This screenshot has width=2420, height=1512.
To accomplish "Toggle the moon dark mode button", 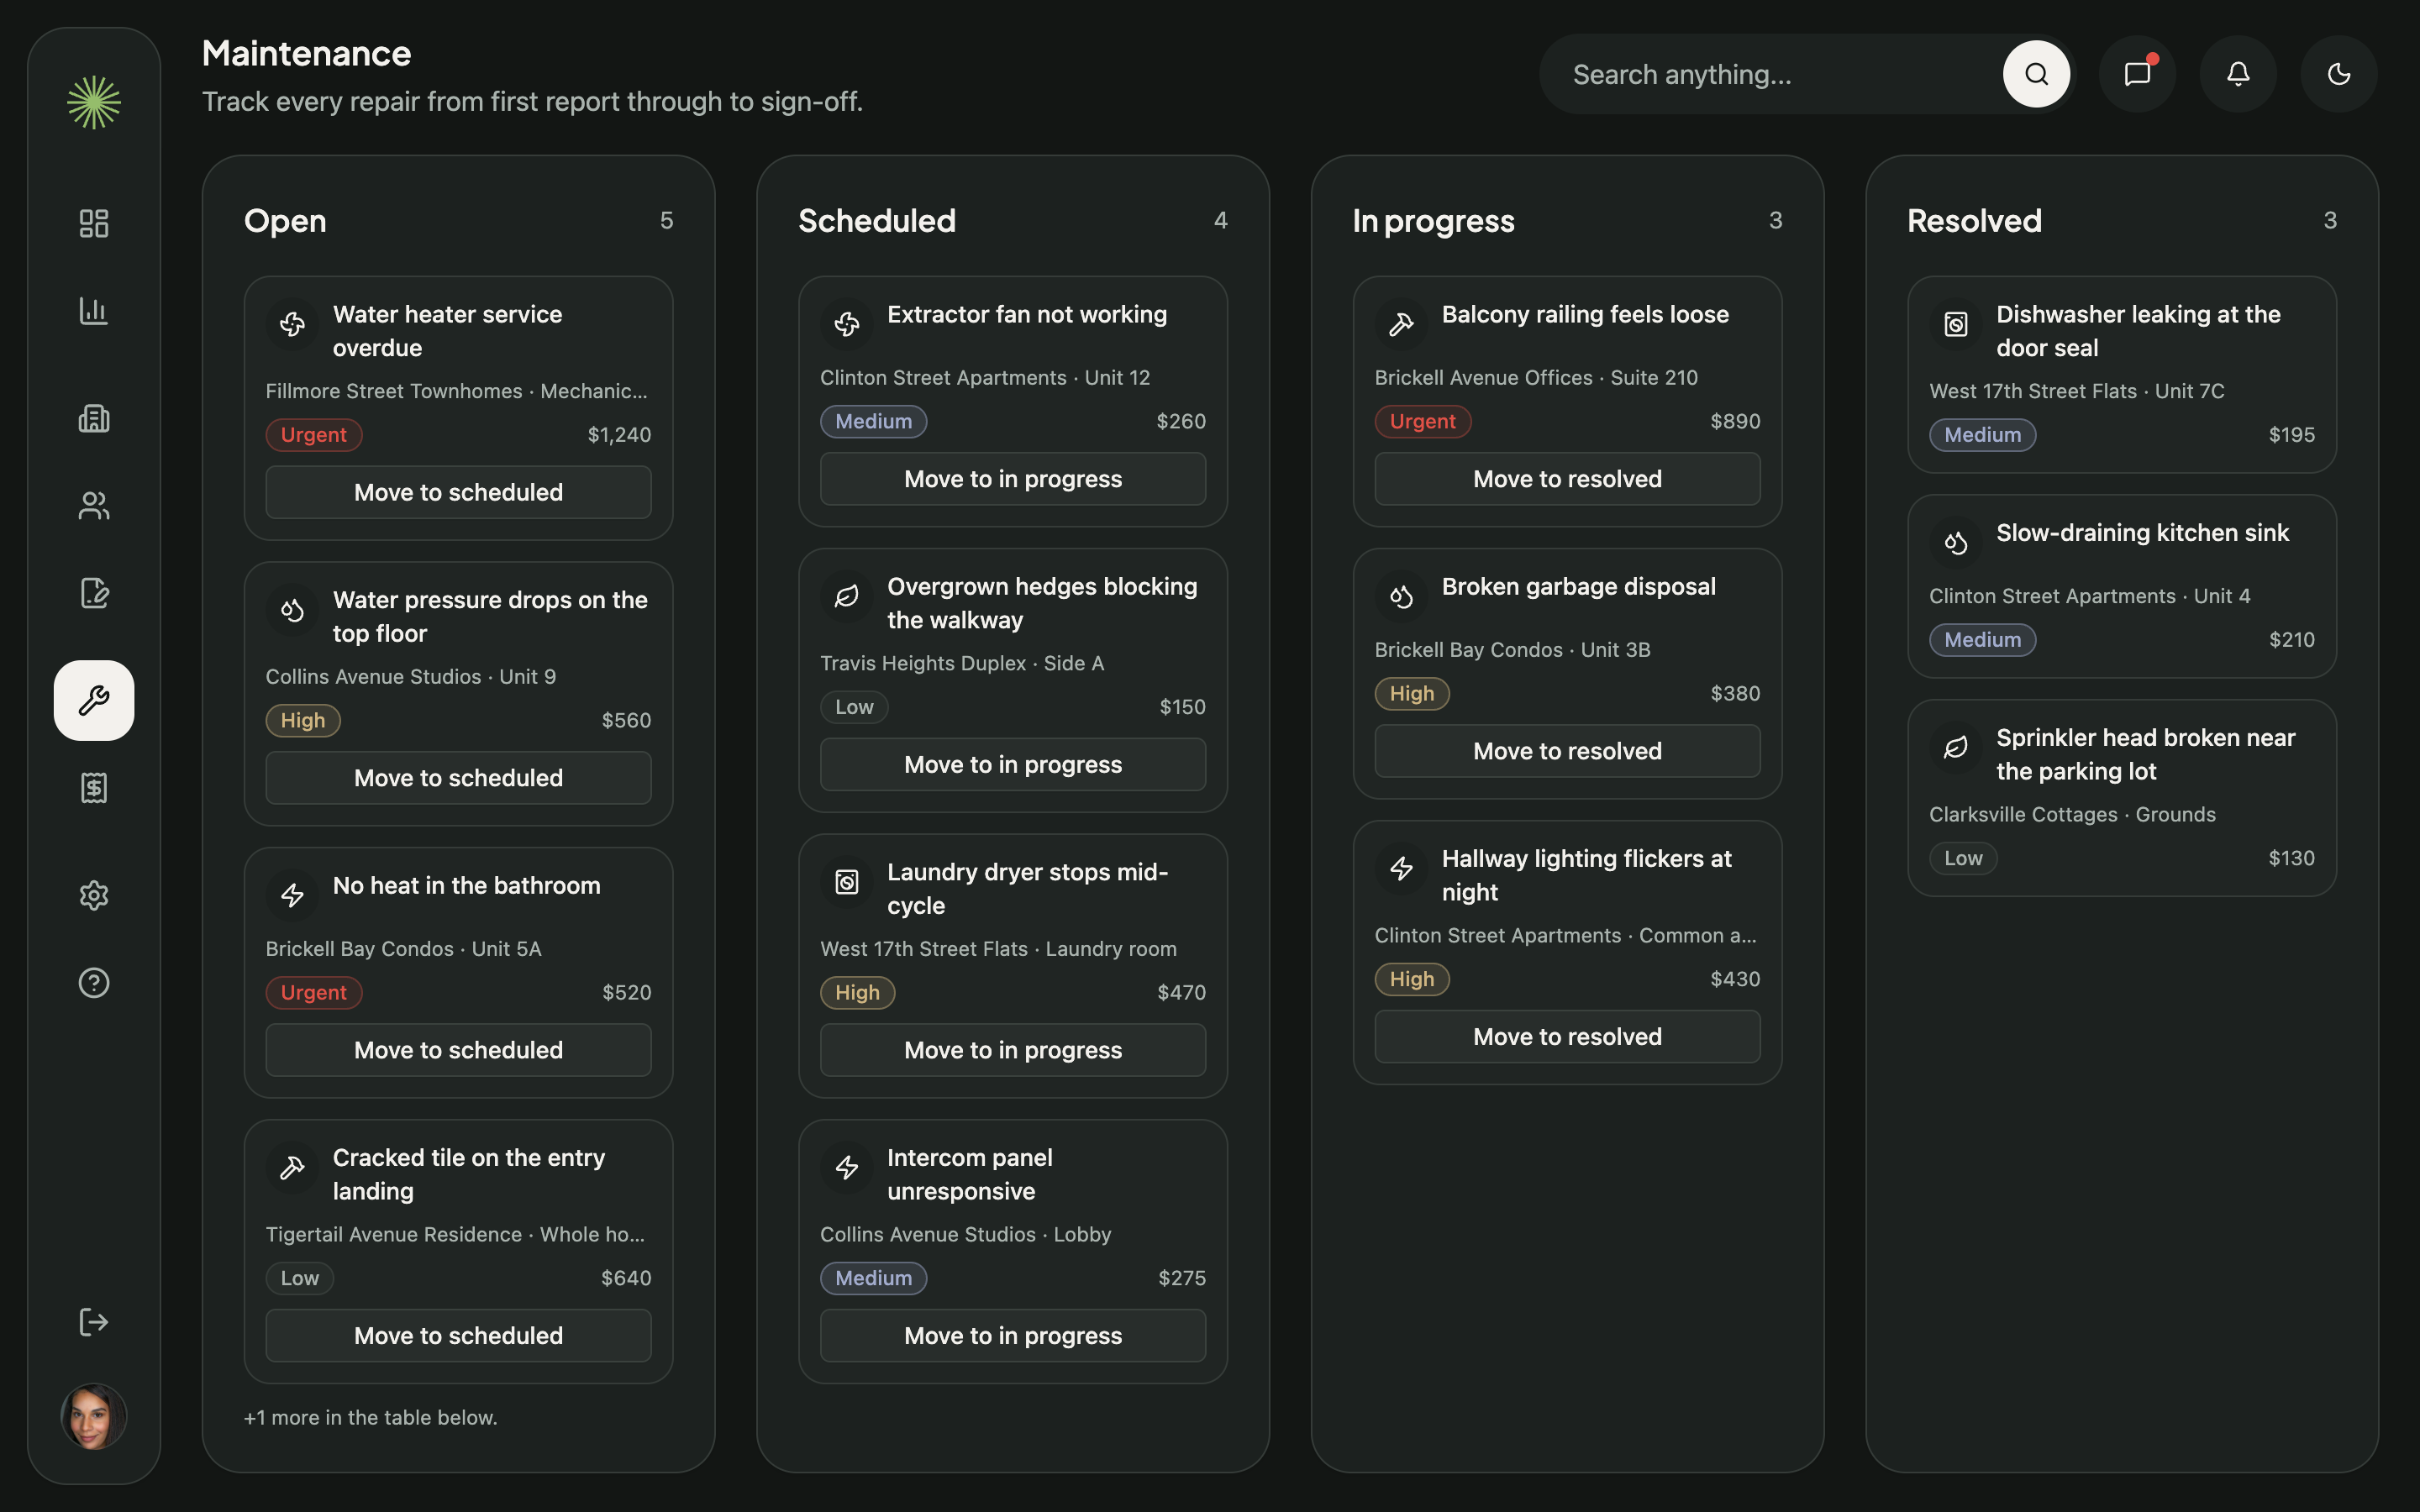I will 2339,74.
